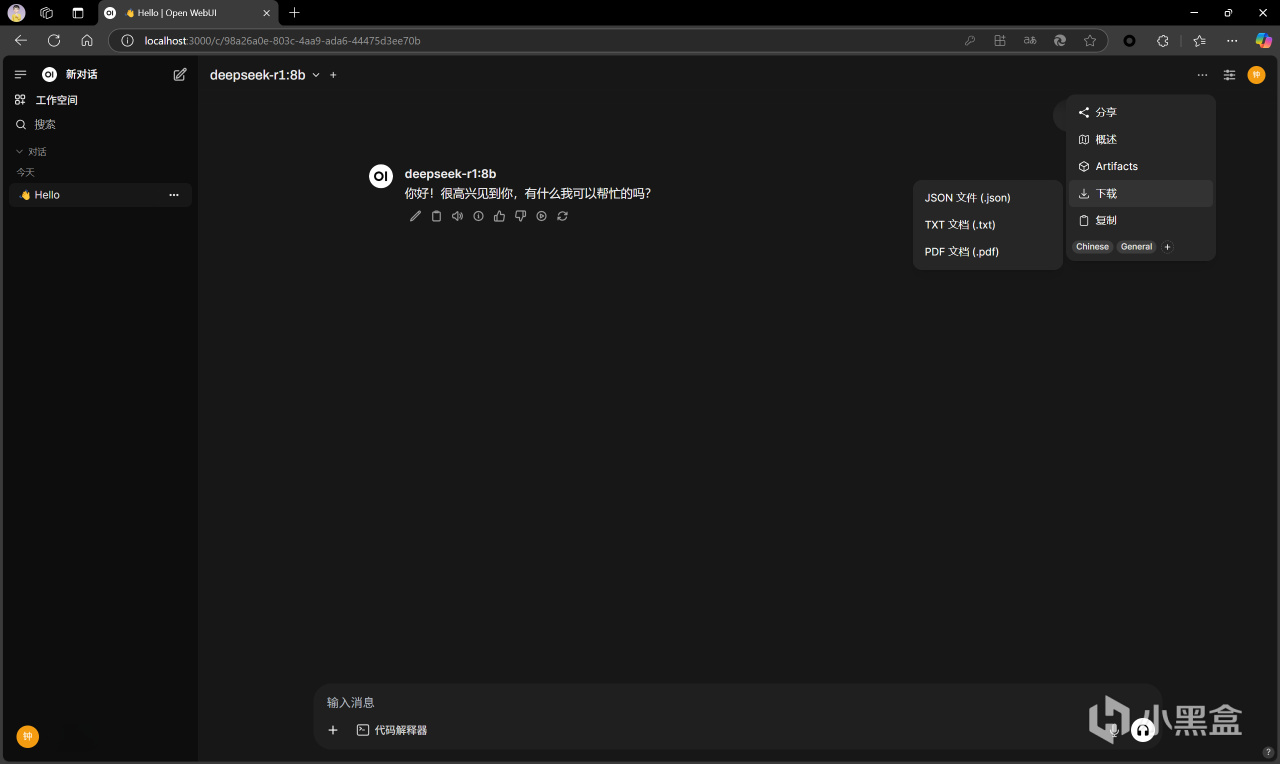Viewport: 1280px width, 764px height.
Task: Choose Artifacts in the chat menu
Action: coord(1141,167)
